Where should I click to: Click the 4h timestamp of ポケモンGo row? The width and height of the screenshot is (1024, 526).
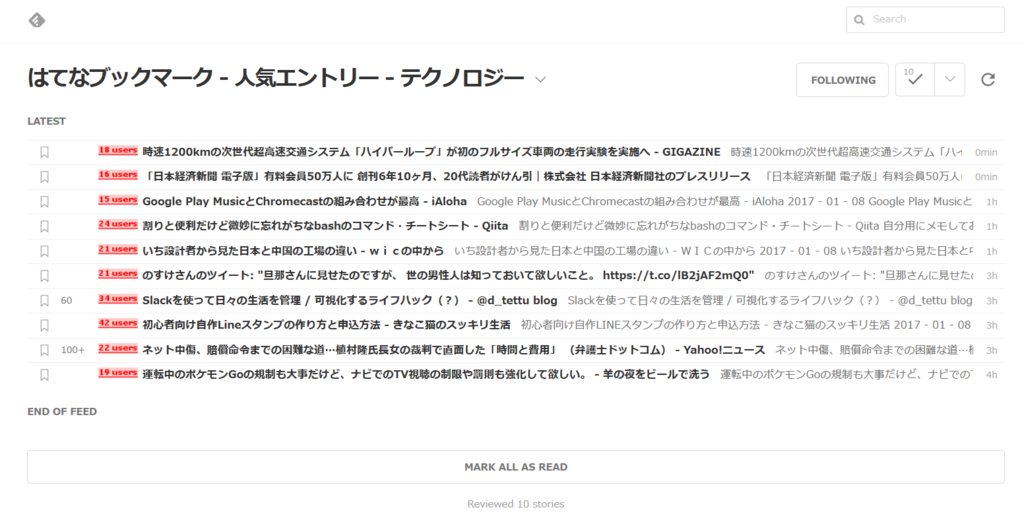991,375
